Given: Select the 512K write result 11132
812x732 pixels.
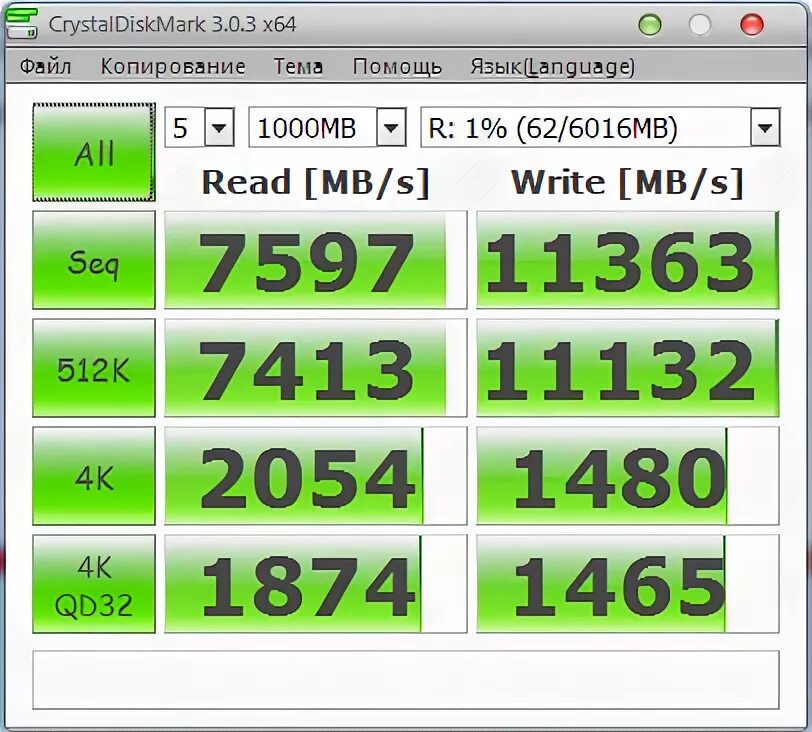Looking at the screenshot, I should (628, 368).
